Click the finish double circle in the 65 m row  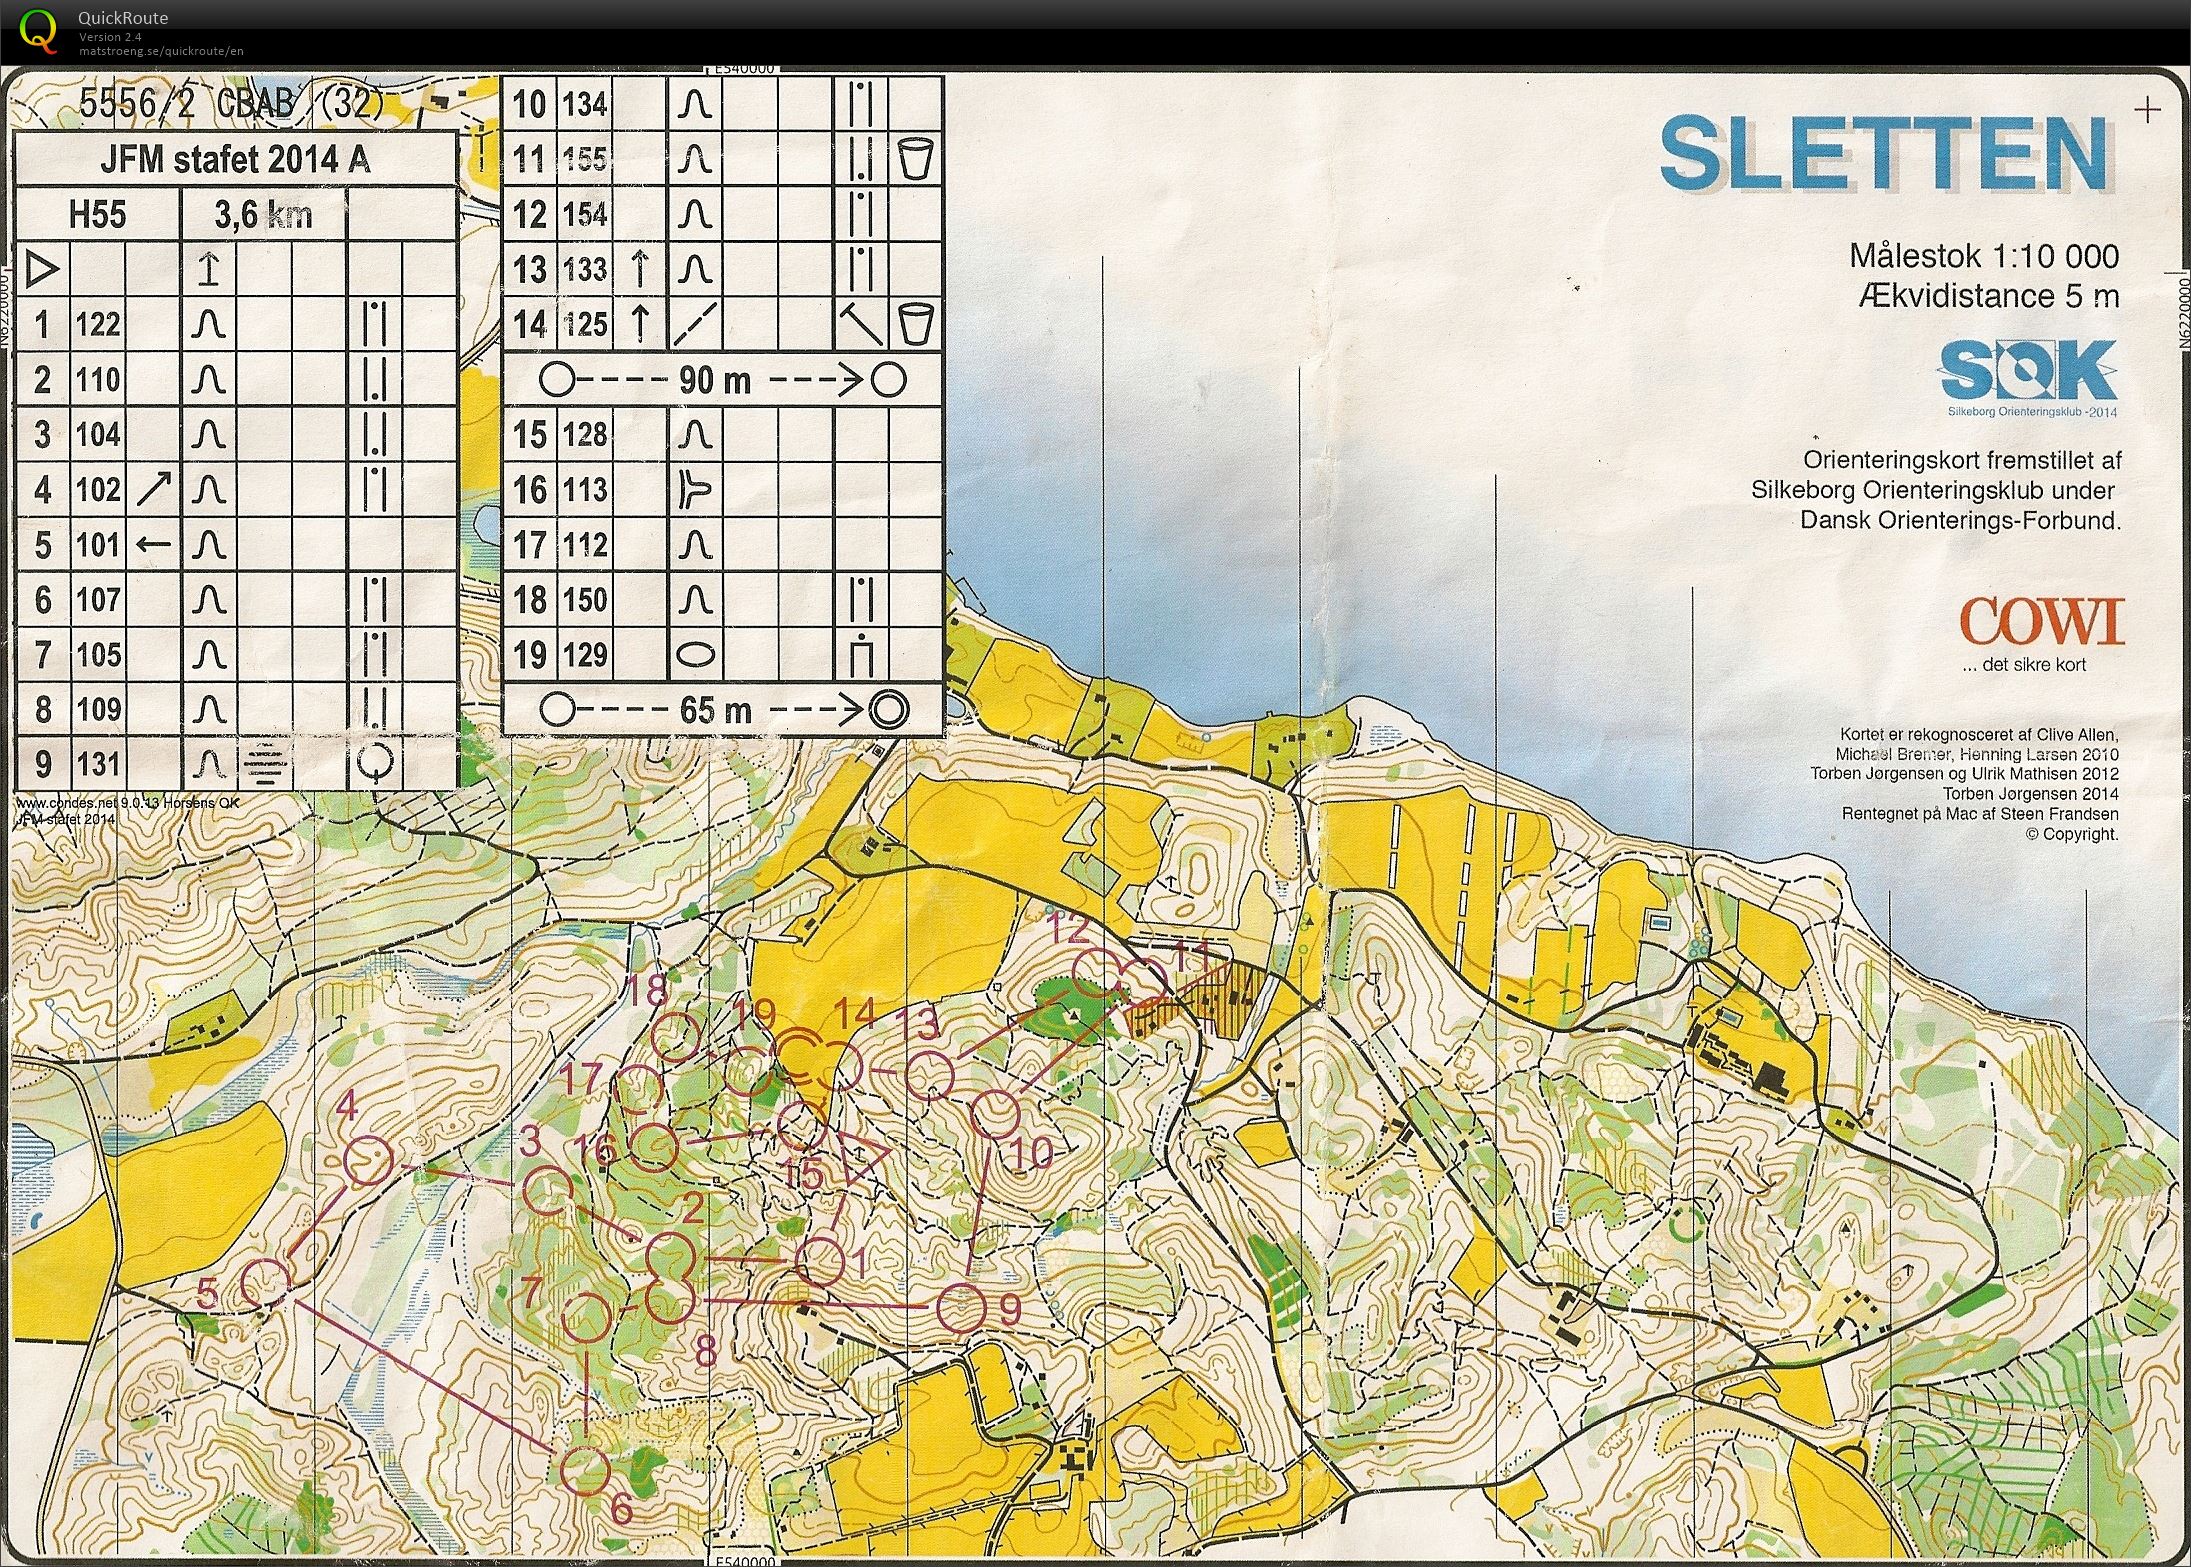(x=888, y=709)
